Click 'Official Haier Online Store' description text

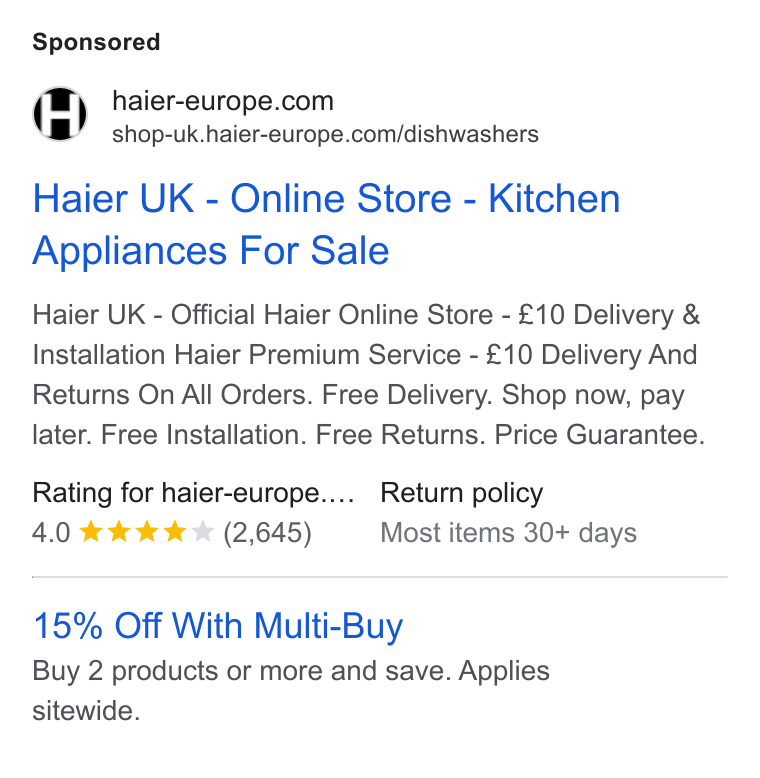[x=332, y=315]
